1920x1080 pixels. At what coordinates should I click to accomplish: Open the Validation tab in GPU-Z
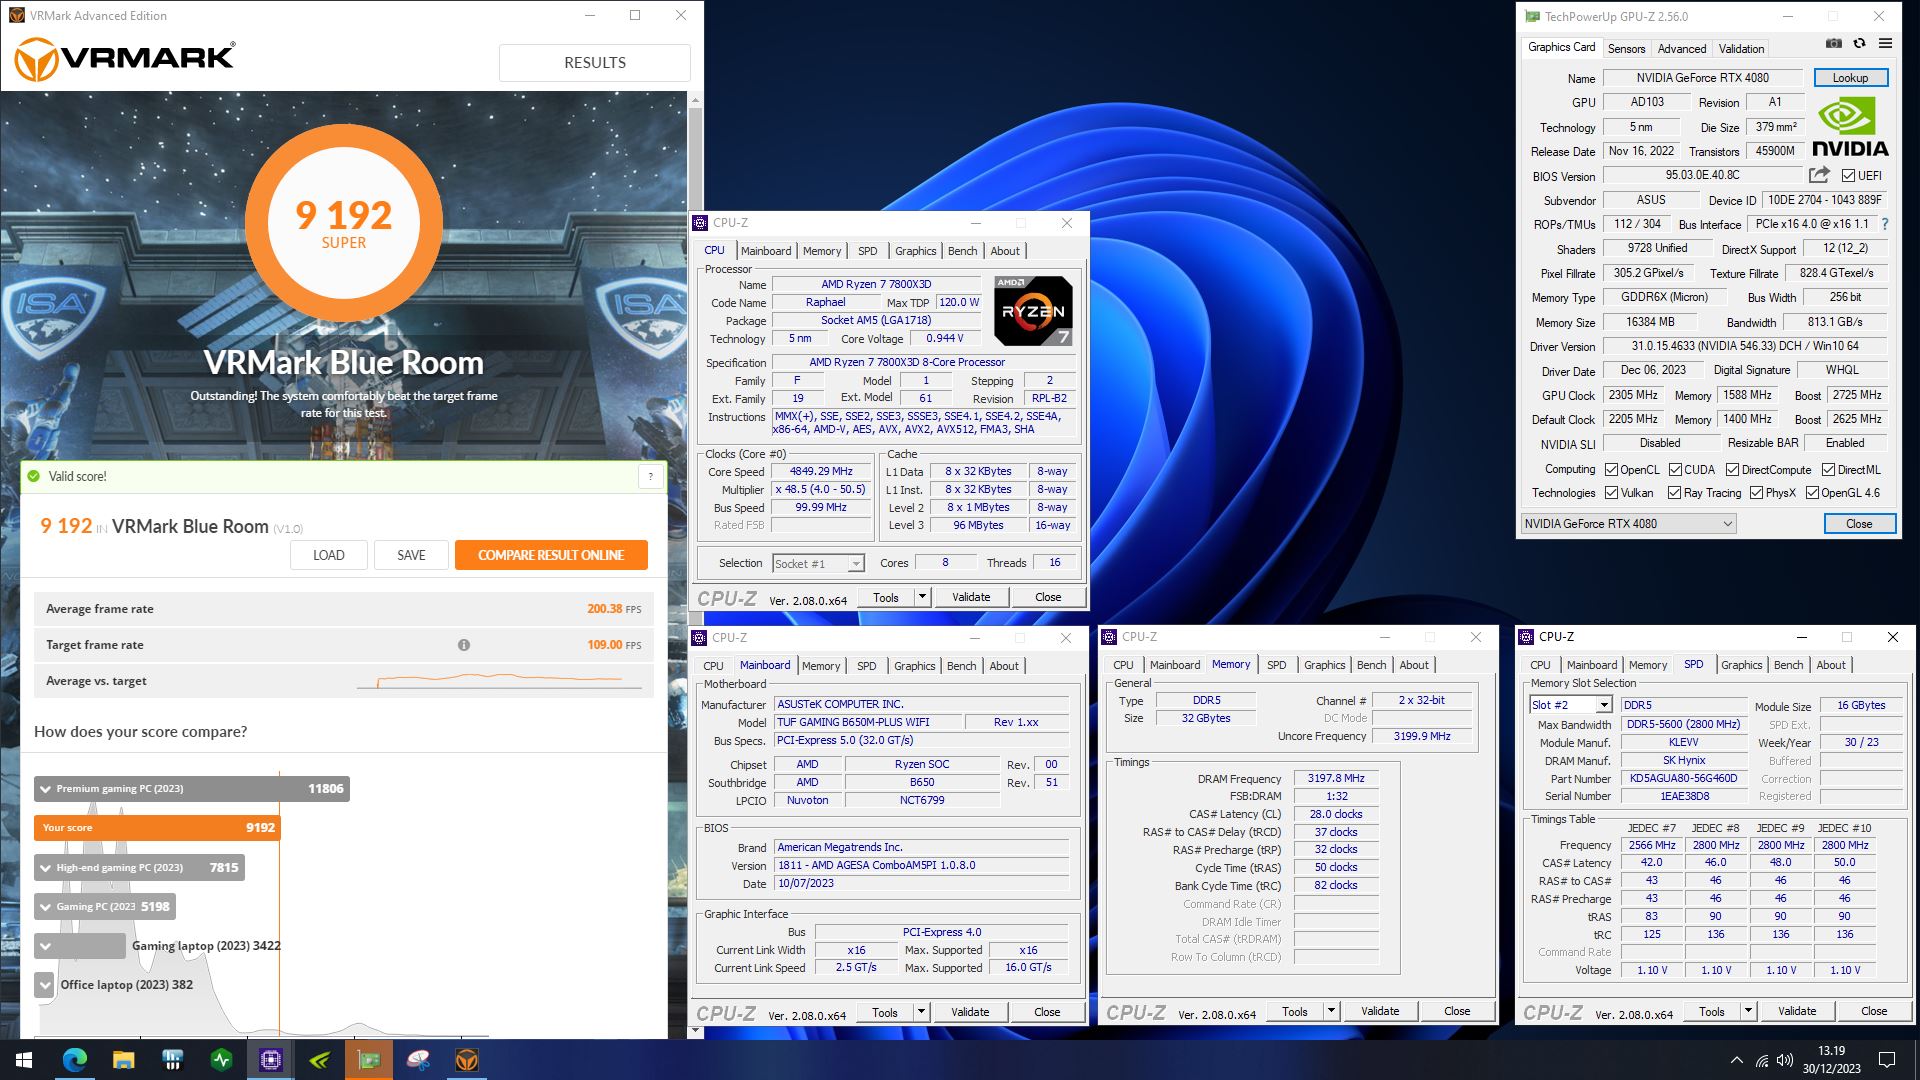[1741, 48]
